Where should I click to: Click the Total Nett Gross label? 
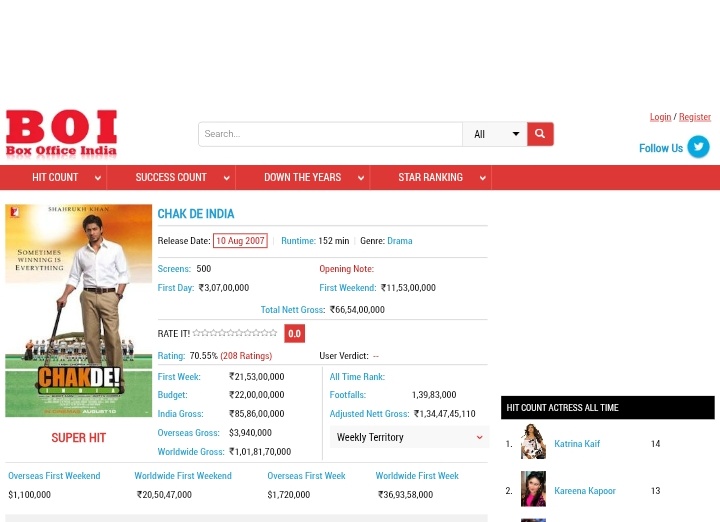click(293, 310)
